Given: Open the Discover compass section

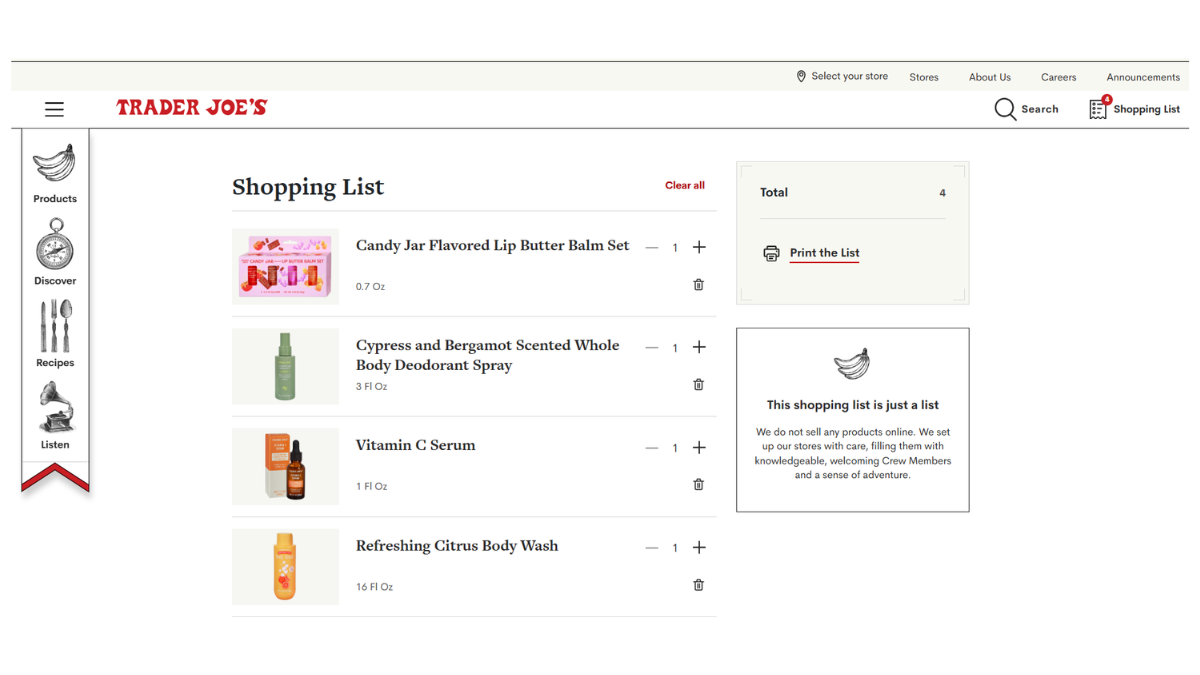Looking at the screenshot, I should tap(55, 252).
